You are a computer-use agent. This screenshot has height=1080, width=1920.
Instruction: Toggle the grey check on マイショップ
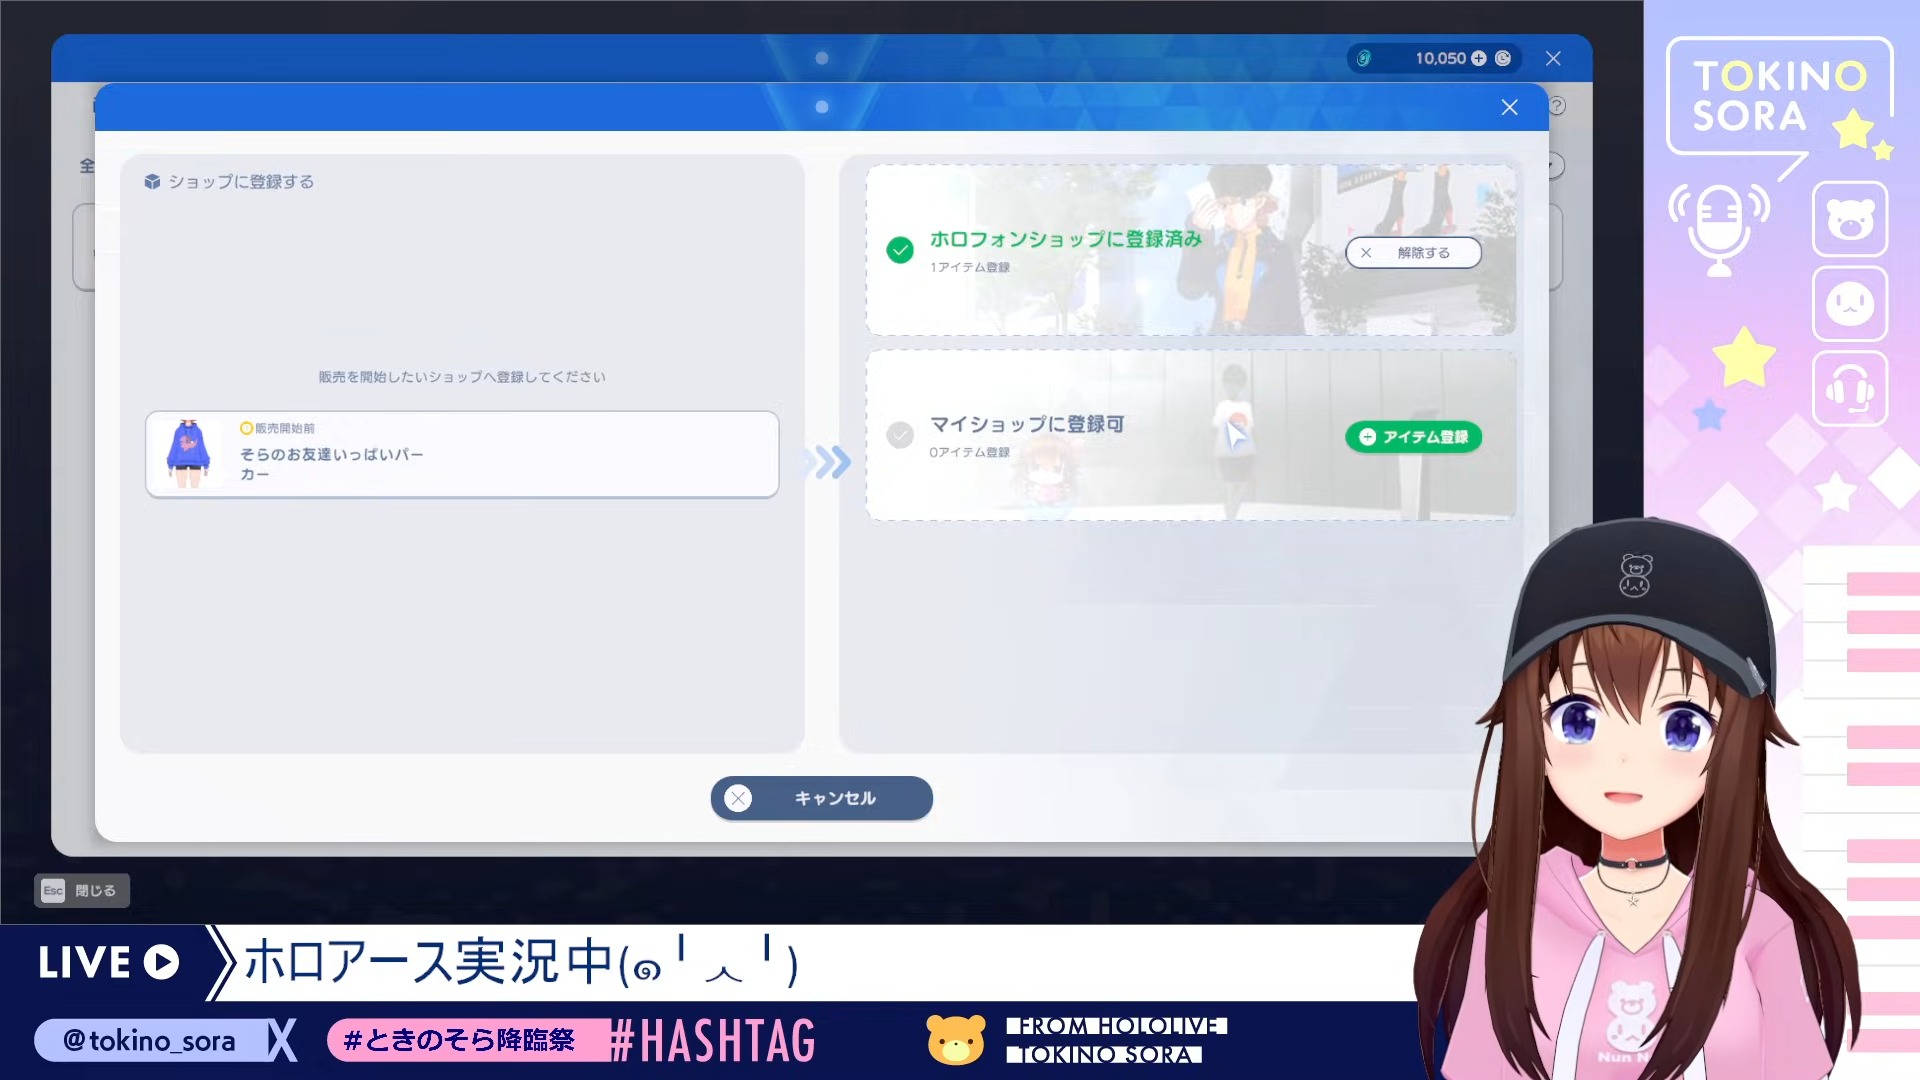point(900,435)
